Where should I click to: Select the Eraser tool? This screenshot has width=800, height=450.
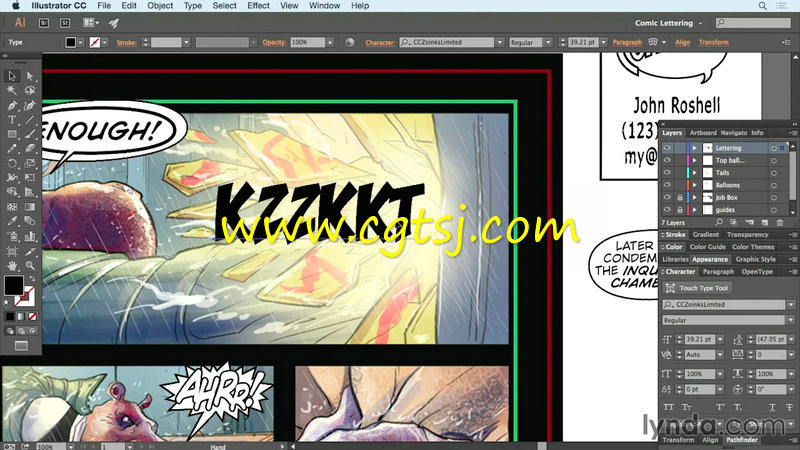pos(30,148)
